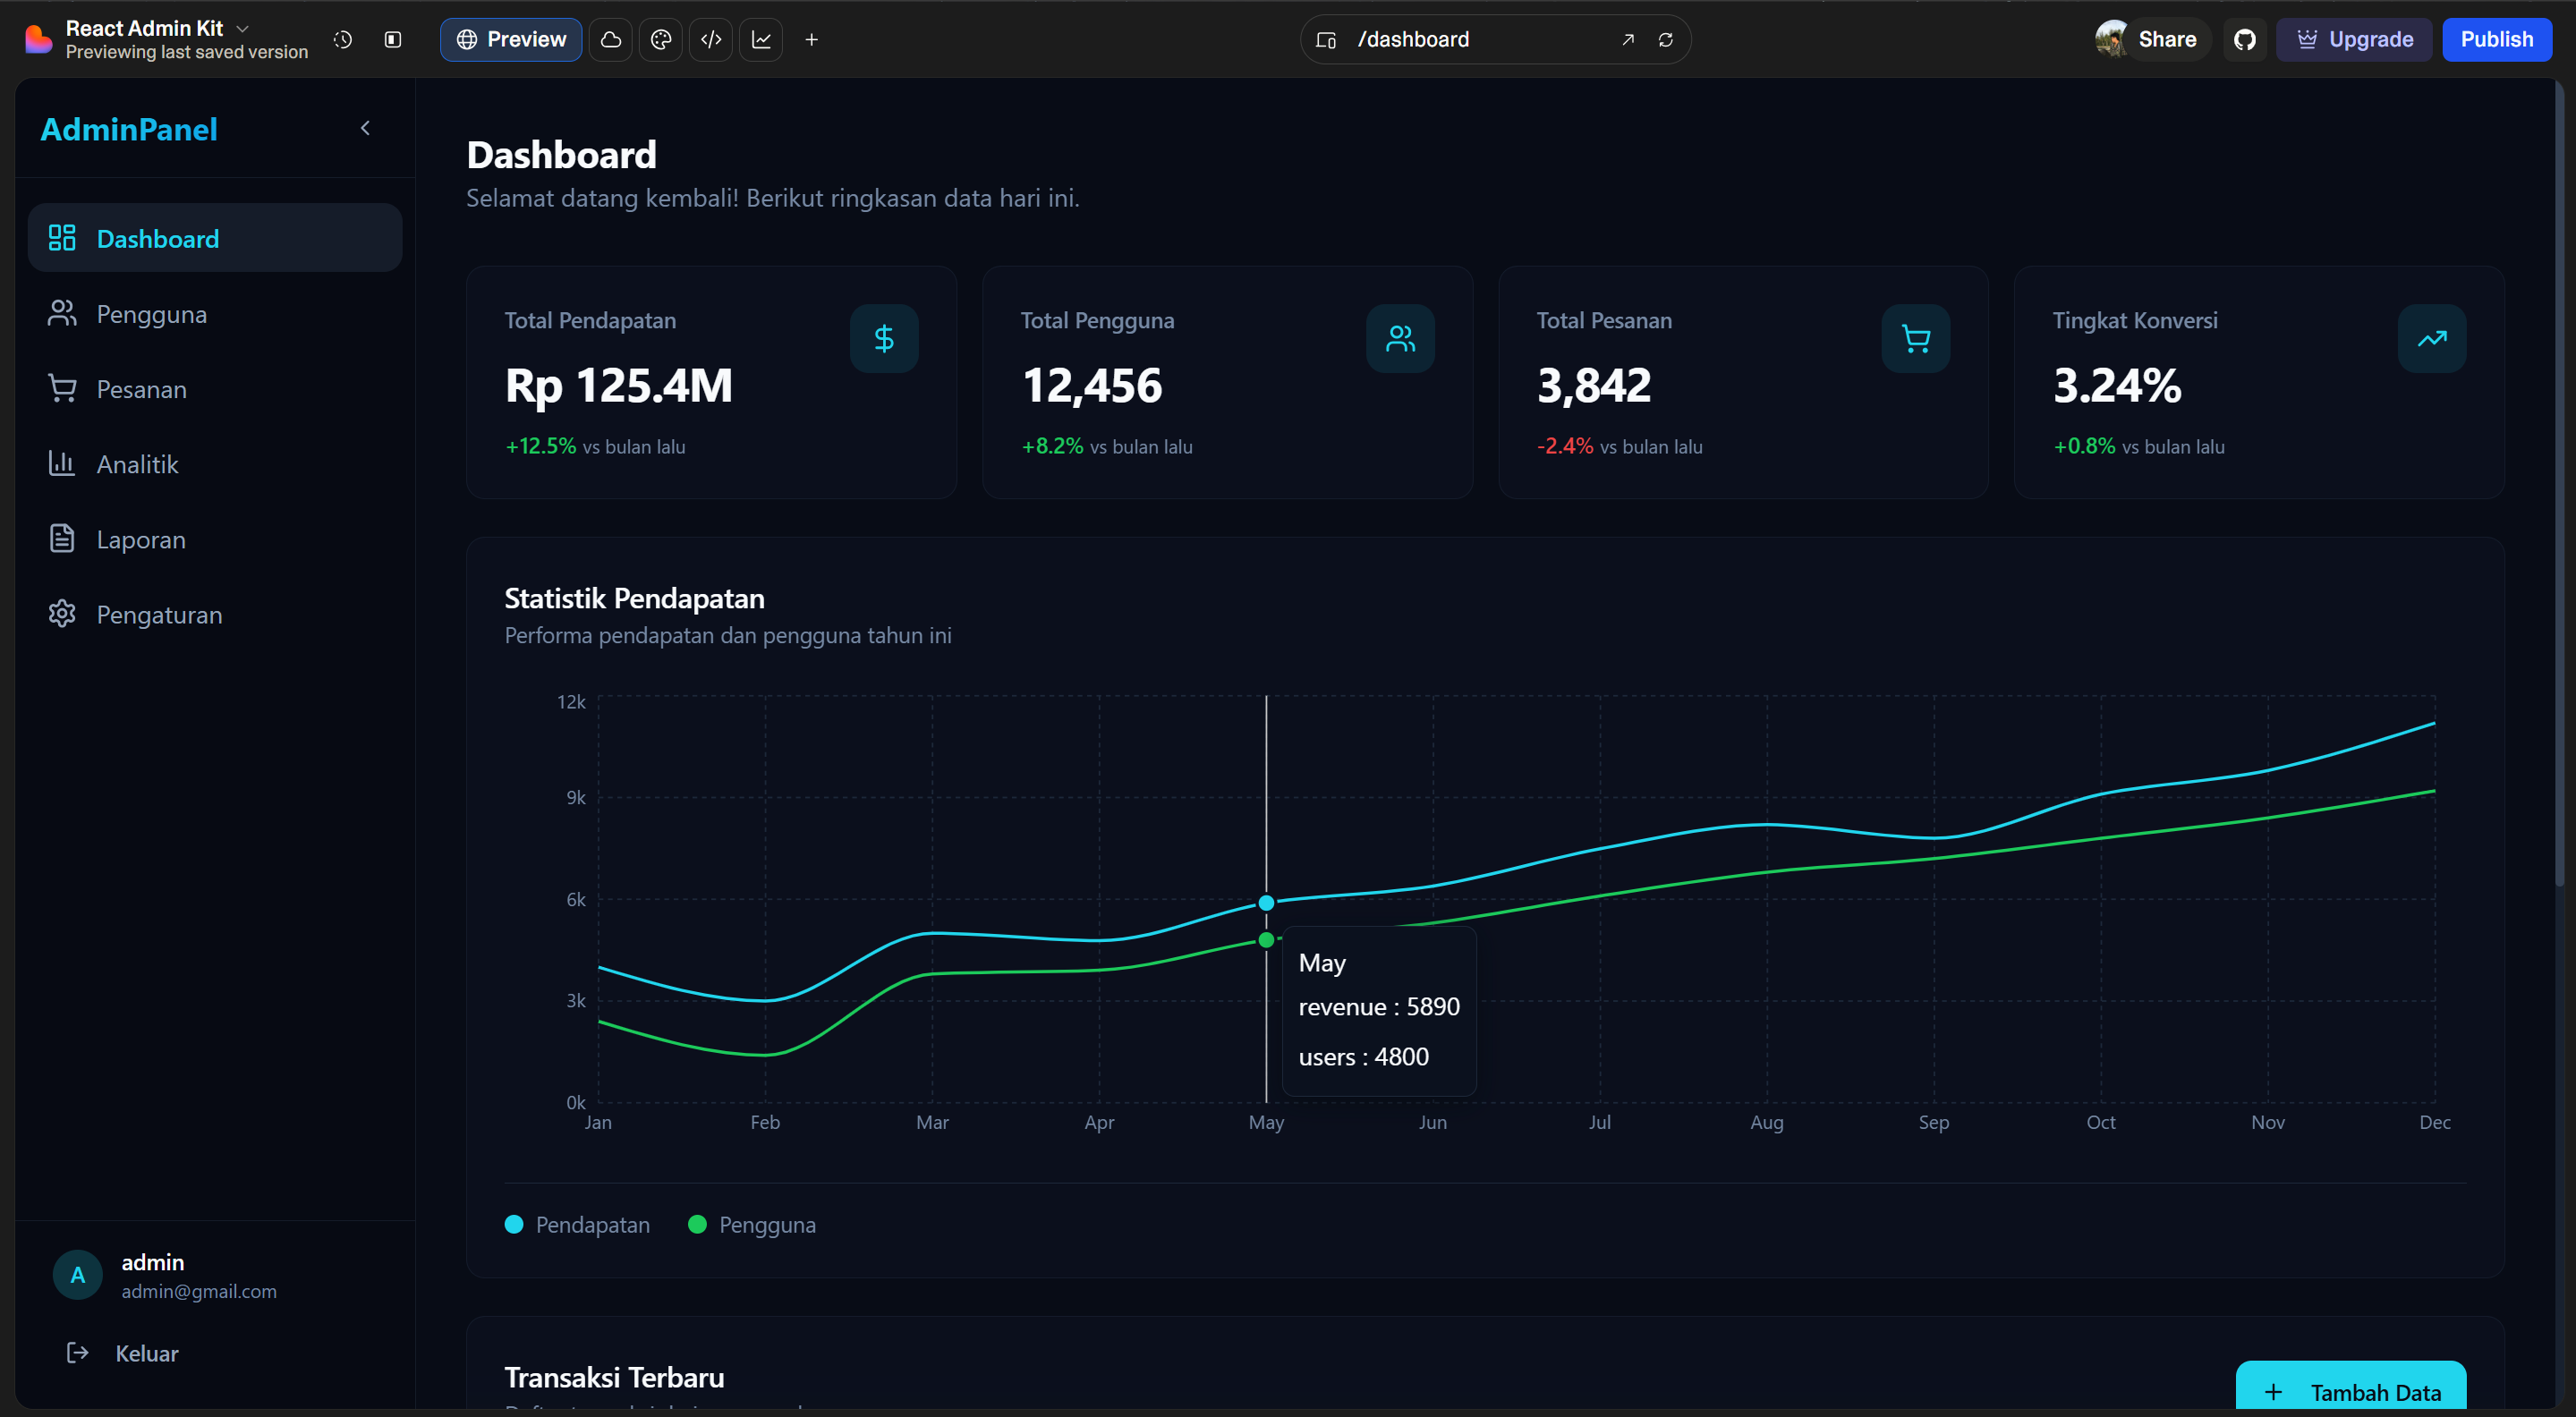Toggle the sidebar panel icon
The image size is (2576, 1417).
[x=392, y=40]
